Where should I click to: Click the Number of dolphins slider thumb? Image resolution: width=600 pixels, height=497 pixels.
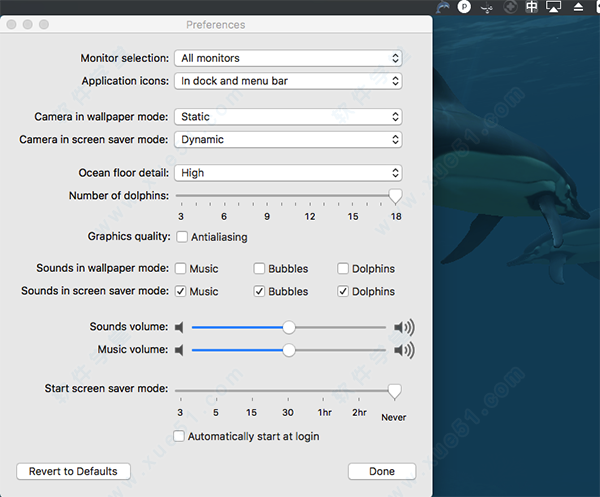point(395,196)
